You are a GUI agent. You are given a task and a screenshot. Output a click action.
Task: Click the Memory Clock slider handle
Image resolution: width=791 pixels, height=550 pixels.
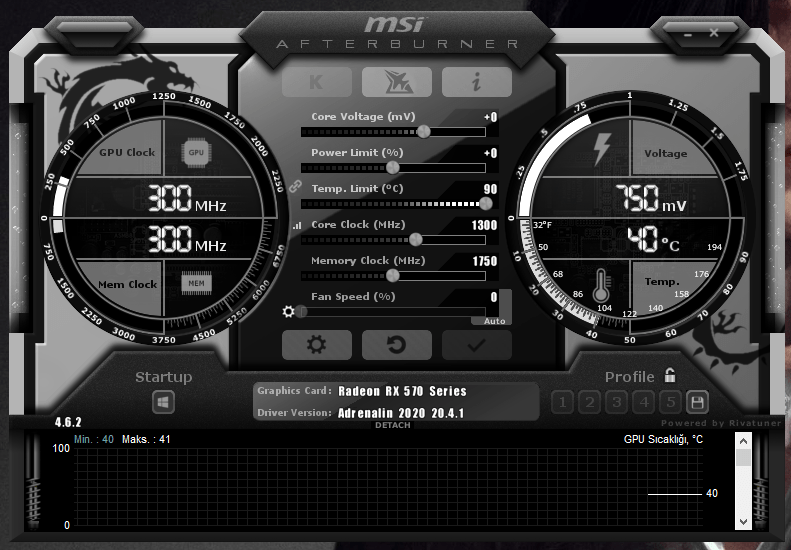point(392,276)
